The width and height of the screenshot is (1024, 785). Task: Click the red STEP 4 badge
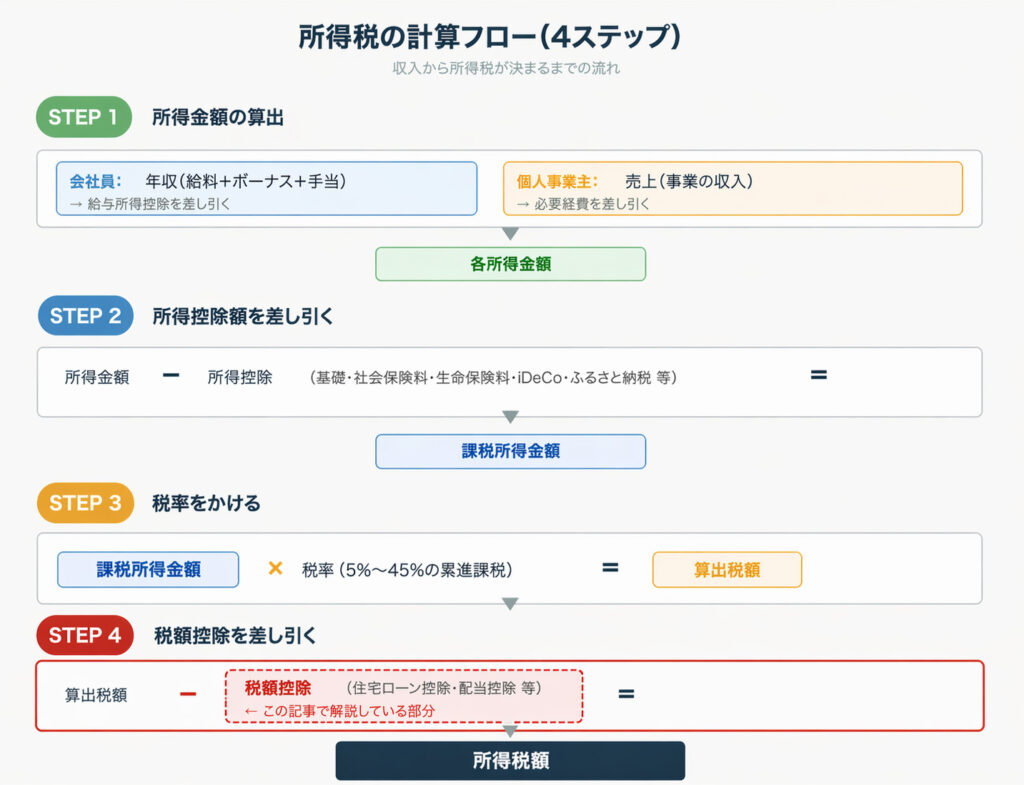tap(85, 635)
